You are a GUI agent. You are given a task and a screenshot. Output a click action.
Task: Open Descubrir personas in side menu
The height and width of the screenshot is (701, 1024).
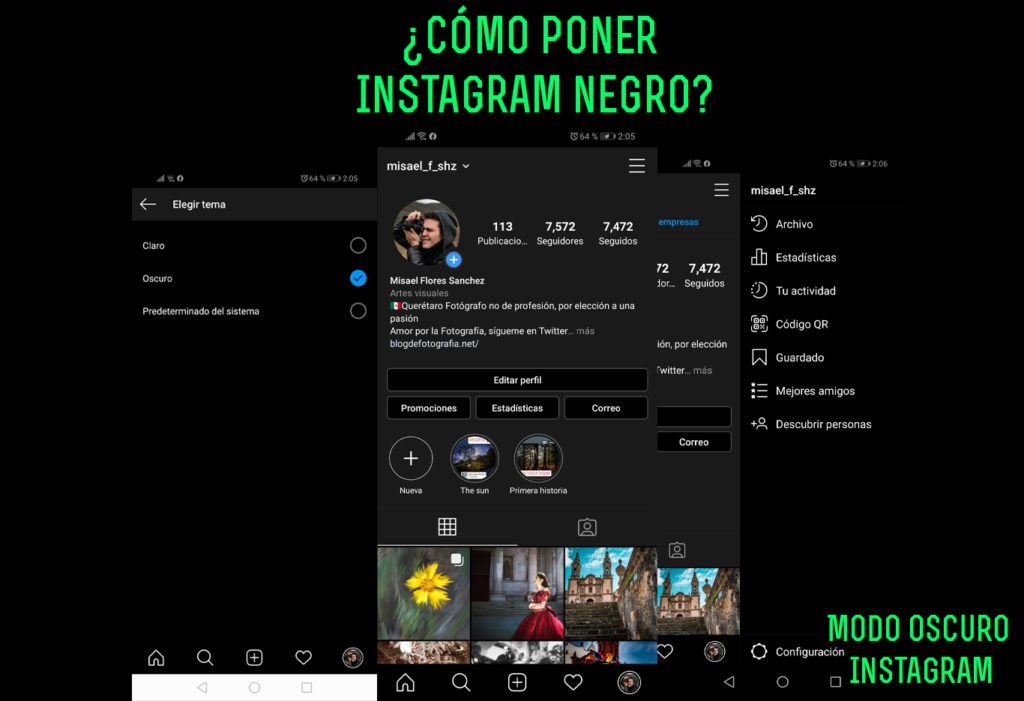pos(823,424)
